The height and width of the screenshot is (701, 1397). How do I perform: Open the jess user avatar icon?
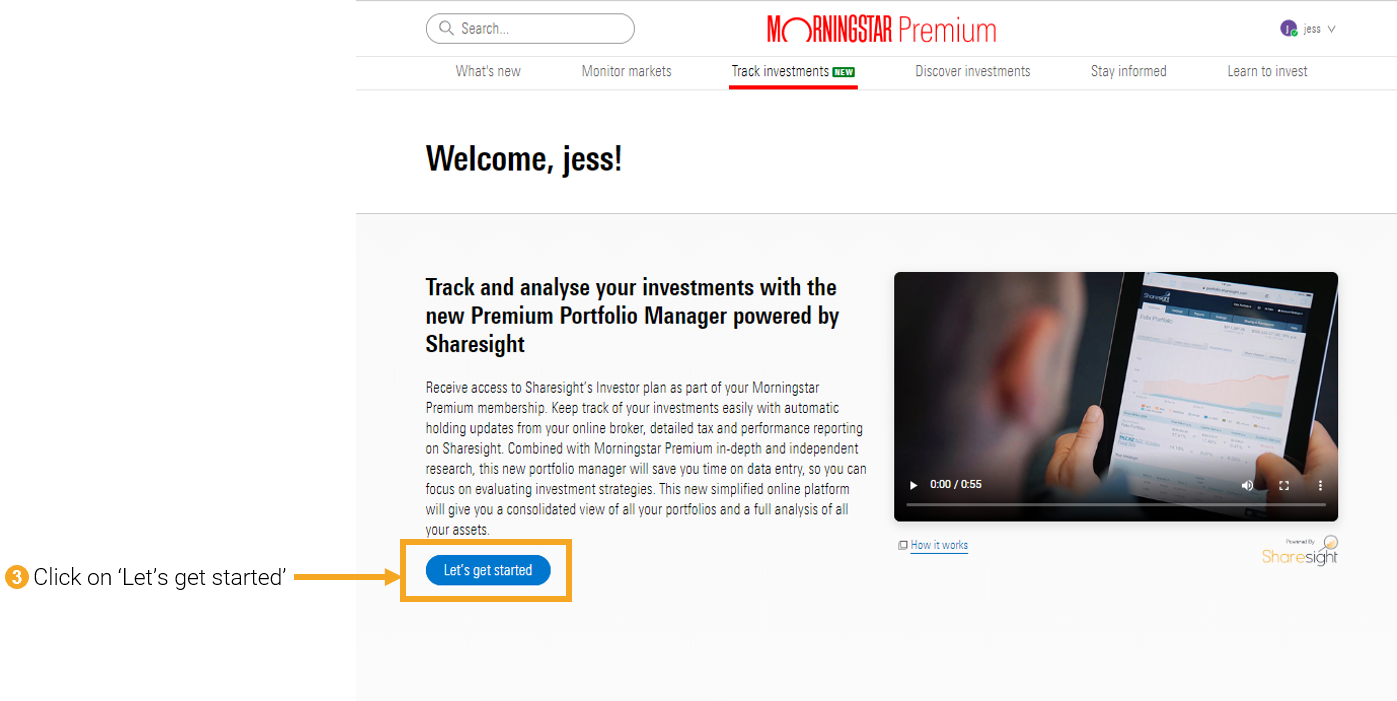pos(1289,29)
